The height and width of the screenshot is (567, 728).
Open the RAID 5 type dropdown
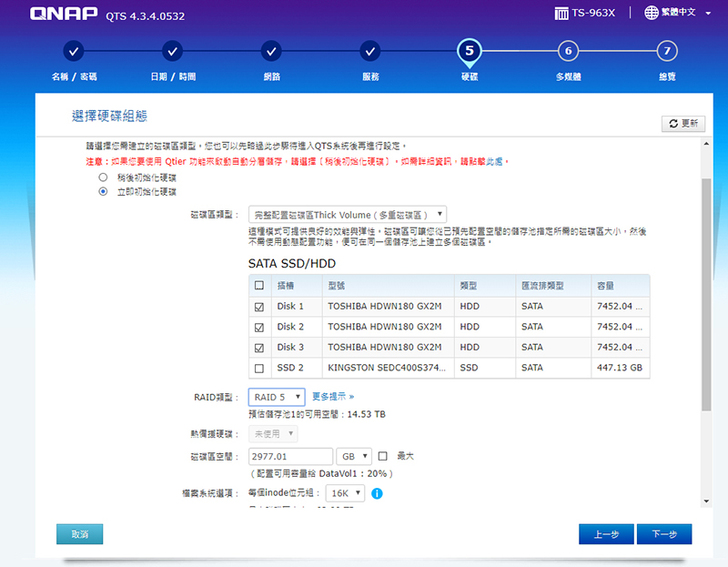(276, 397)
